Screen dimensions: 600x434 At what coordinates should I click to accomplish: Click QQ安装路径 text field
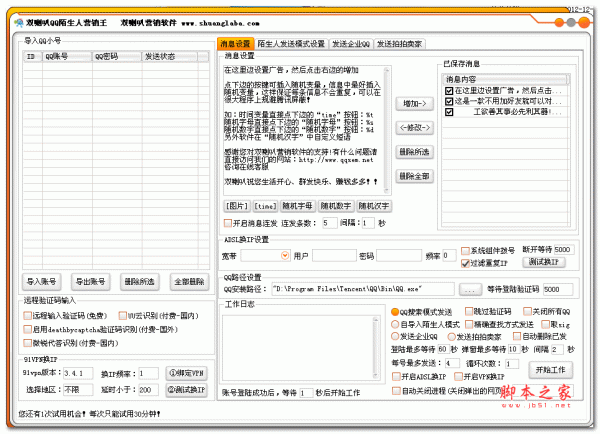point(363,289)
